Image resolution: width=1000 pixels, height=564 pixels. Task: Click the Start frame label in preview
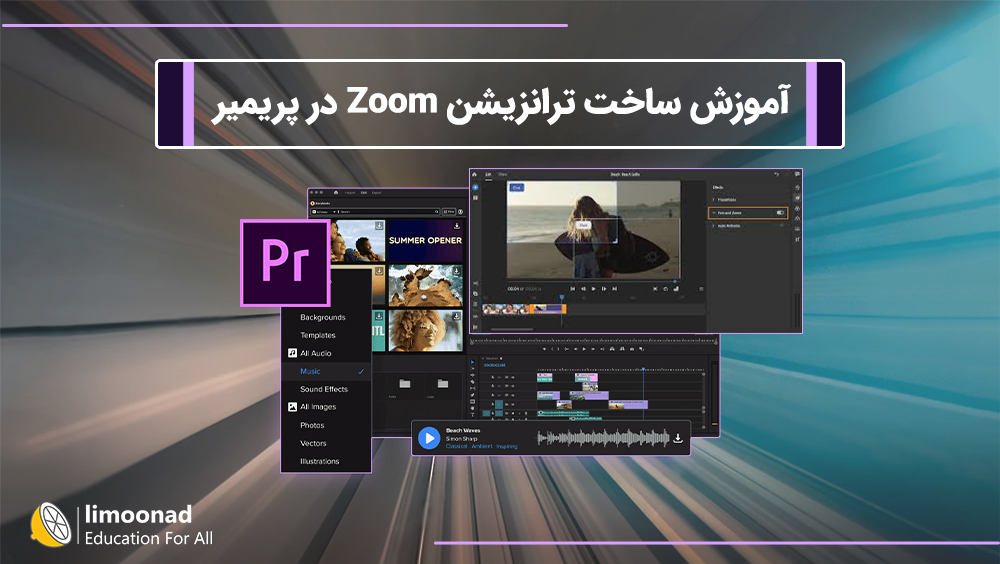(x=584, y=225)
